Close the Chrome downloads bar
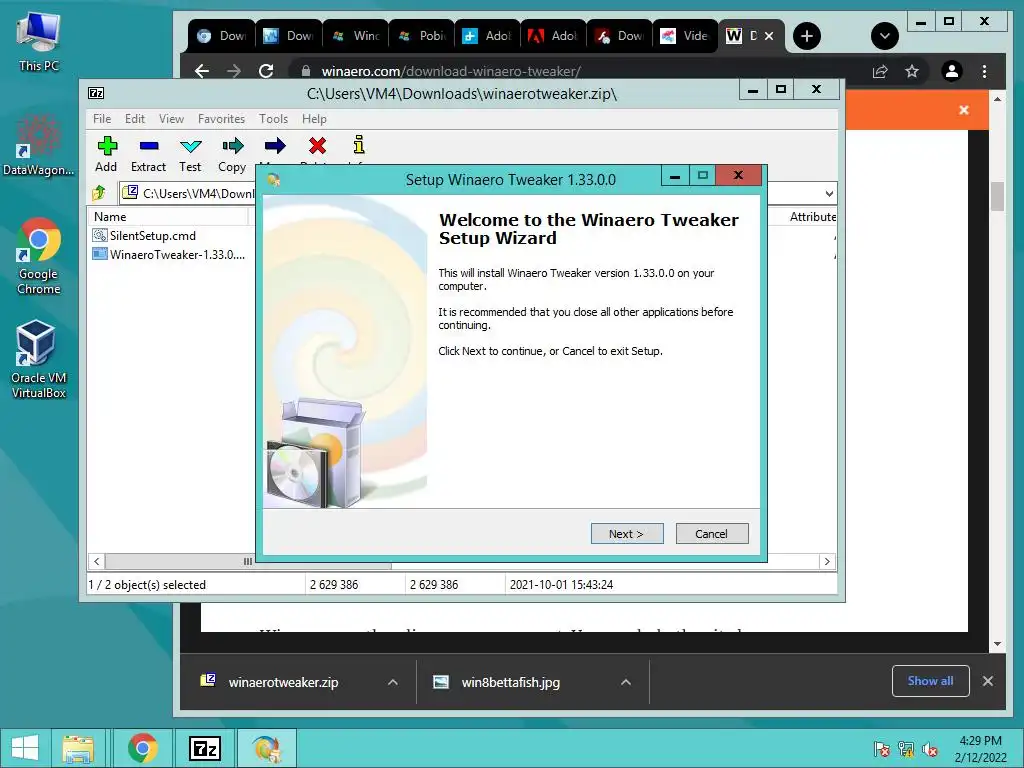Screen dimensions: 1024x768 coord(988,681)
